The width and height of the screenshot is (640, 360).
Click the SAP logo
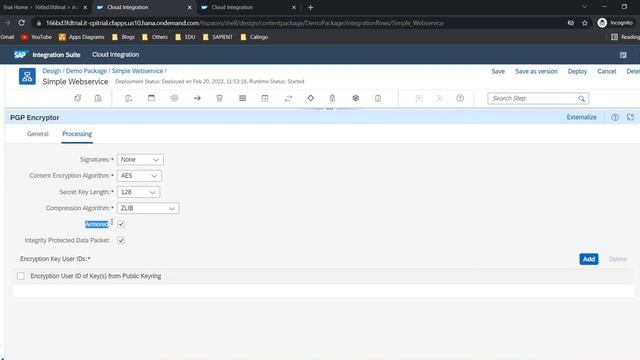coord(20,55)
